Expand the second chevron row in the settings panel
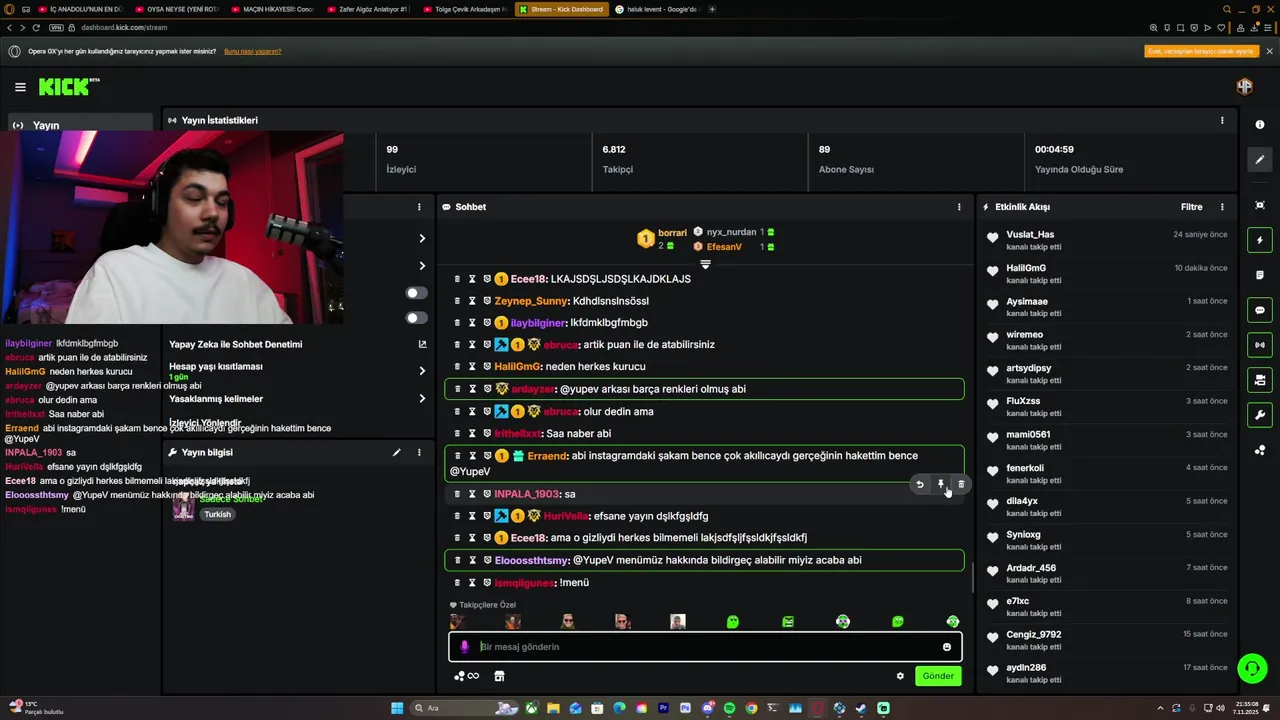The image size is (1280, 720). 422,266
